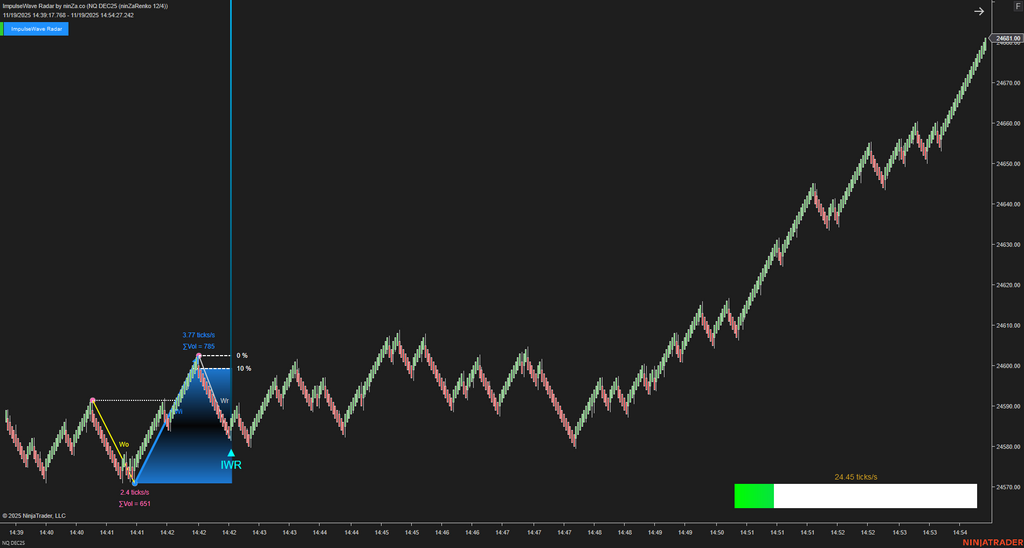Screen dimensions: 1024x548
Task: Click the green status strip beside ImpulseWave Radar
Action: coord(1,29)
